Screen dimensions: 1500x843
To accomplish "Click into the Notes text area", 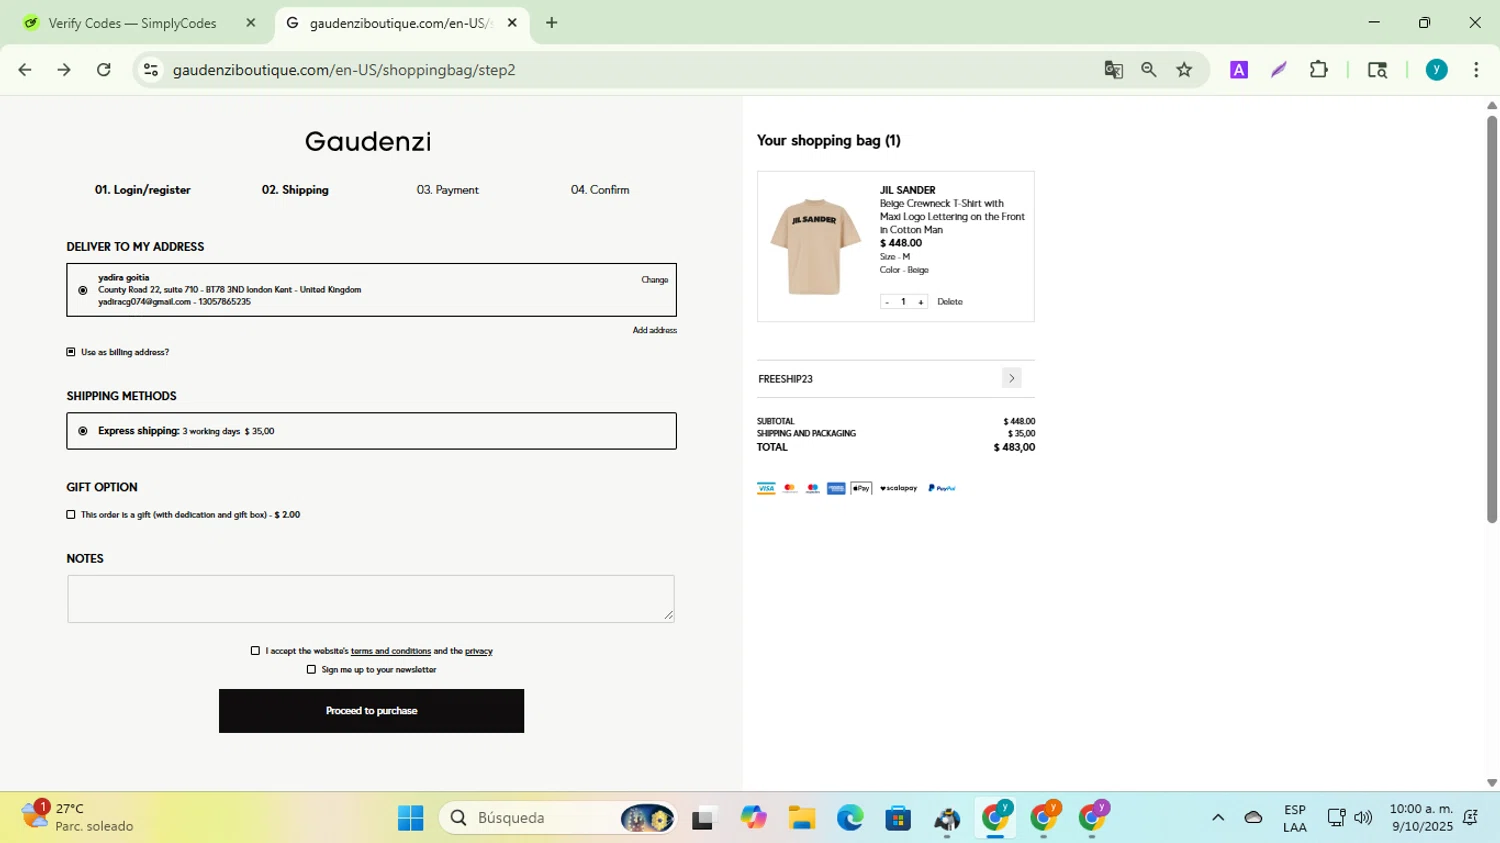I will [x=371, y=598].
